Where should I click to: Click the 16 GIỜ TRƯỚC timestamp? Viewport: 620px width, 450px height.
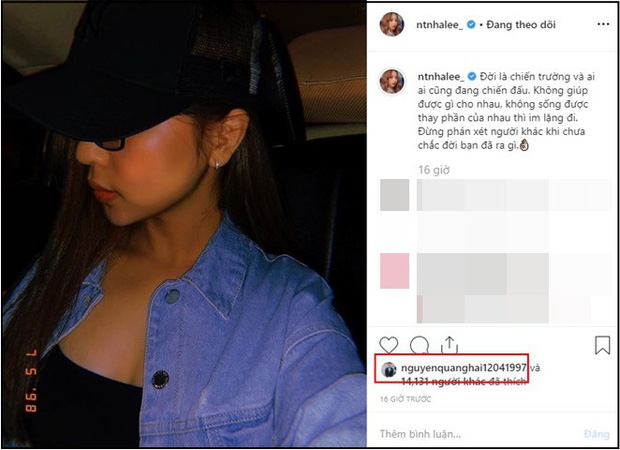(405, 399)
